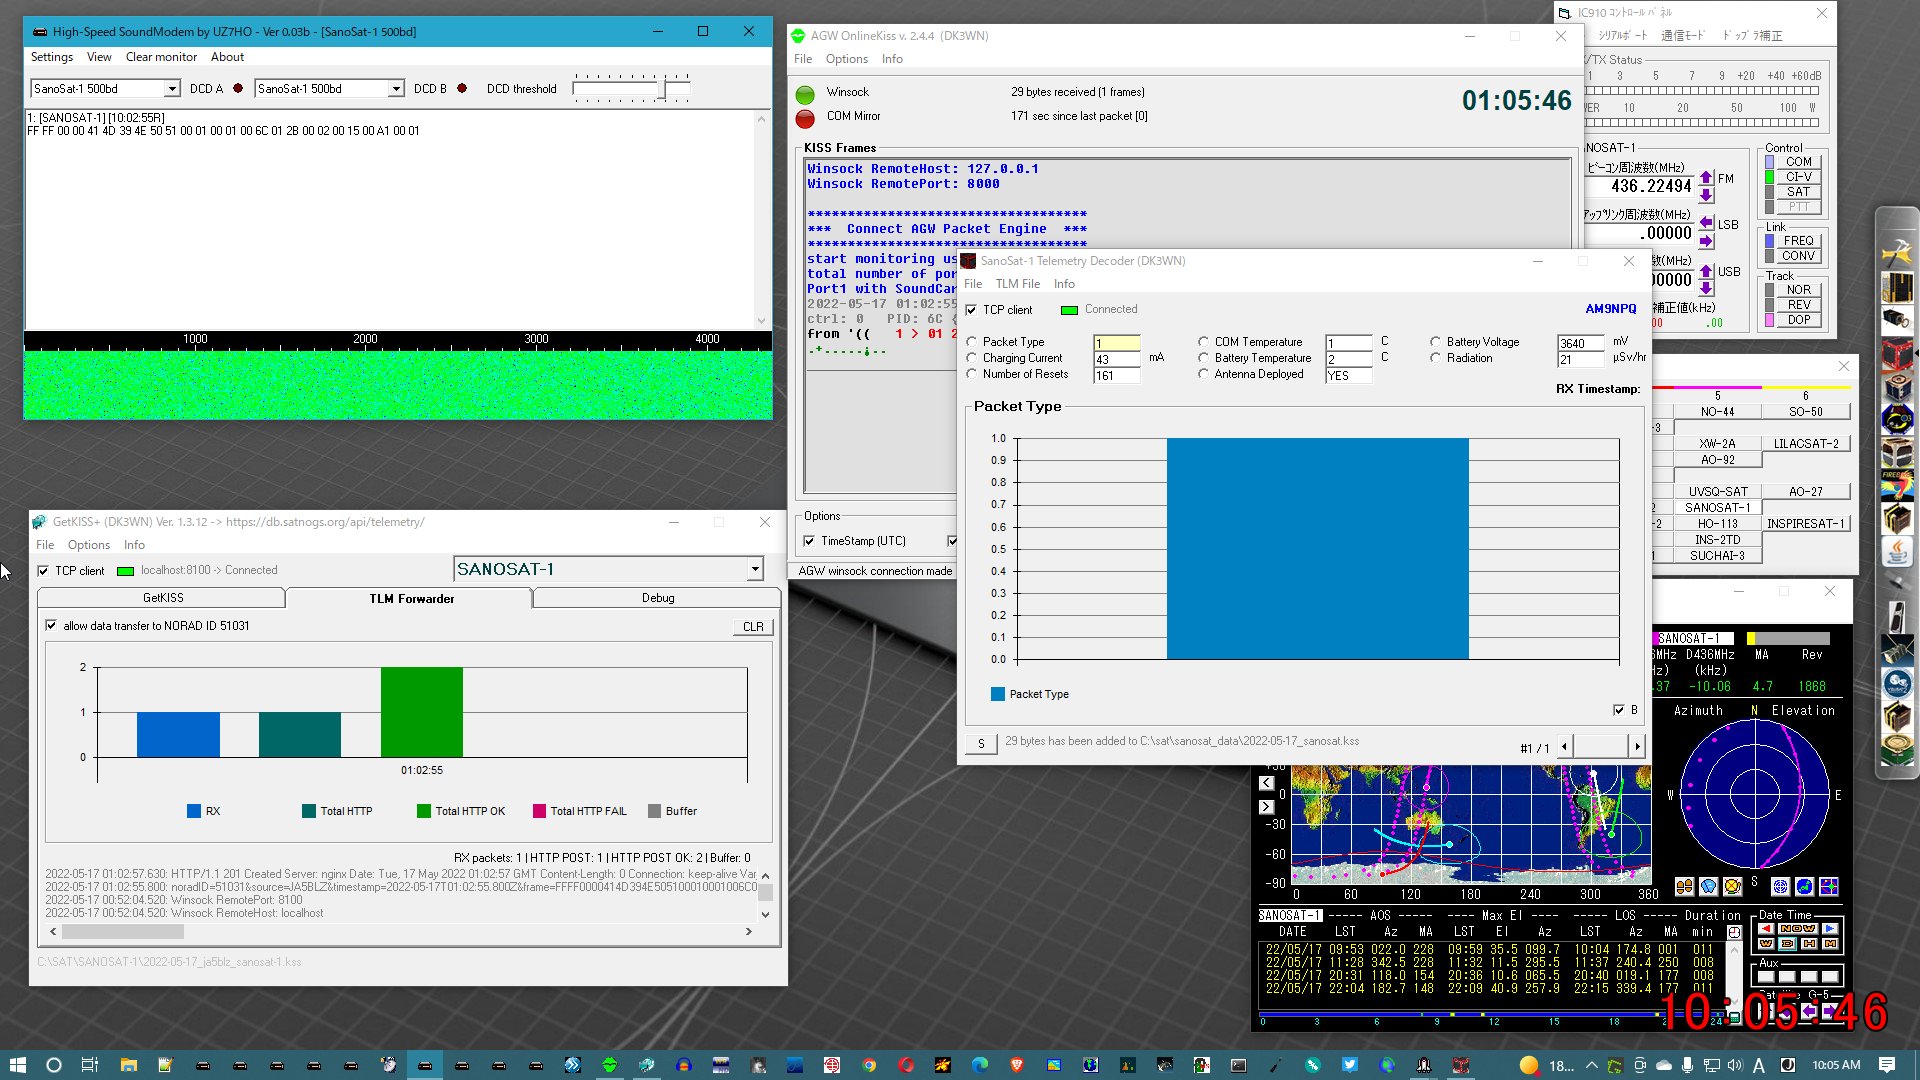1920x1080 pixels.
Task: Click right arrow button beside tracker map
Action: (x=1267, y=807)
